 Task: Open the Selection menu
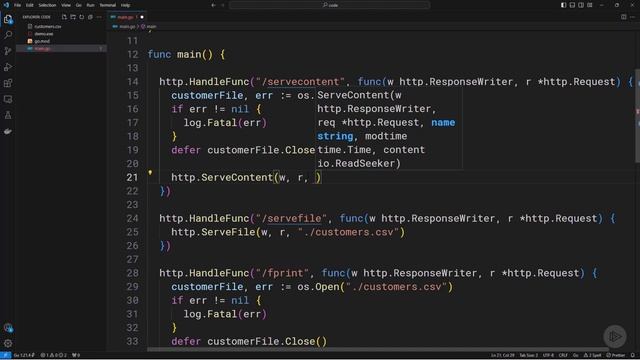pos(47,5)
